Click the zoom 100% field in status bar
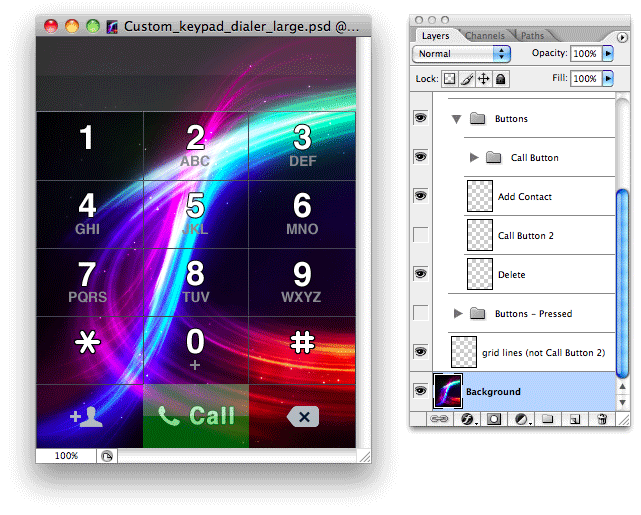The image size is (641, 515). [66, 456]
